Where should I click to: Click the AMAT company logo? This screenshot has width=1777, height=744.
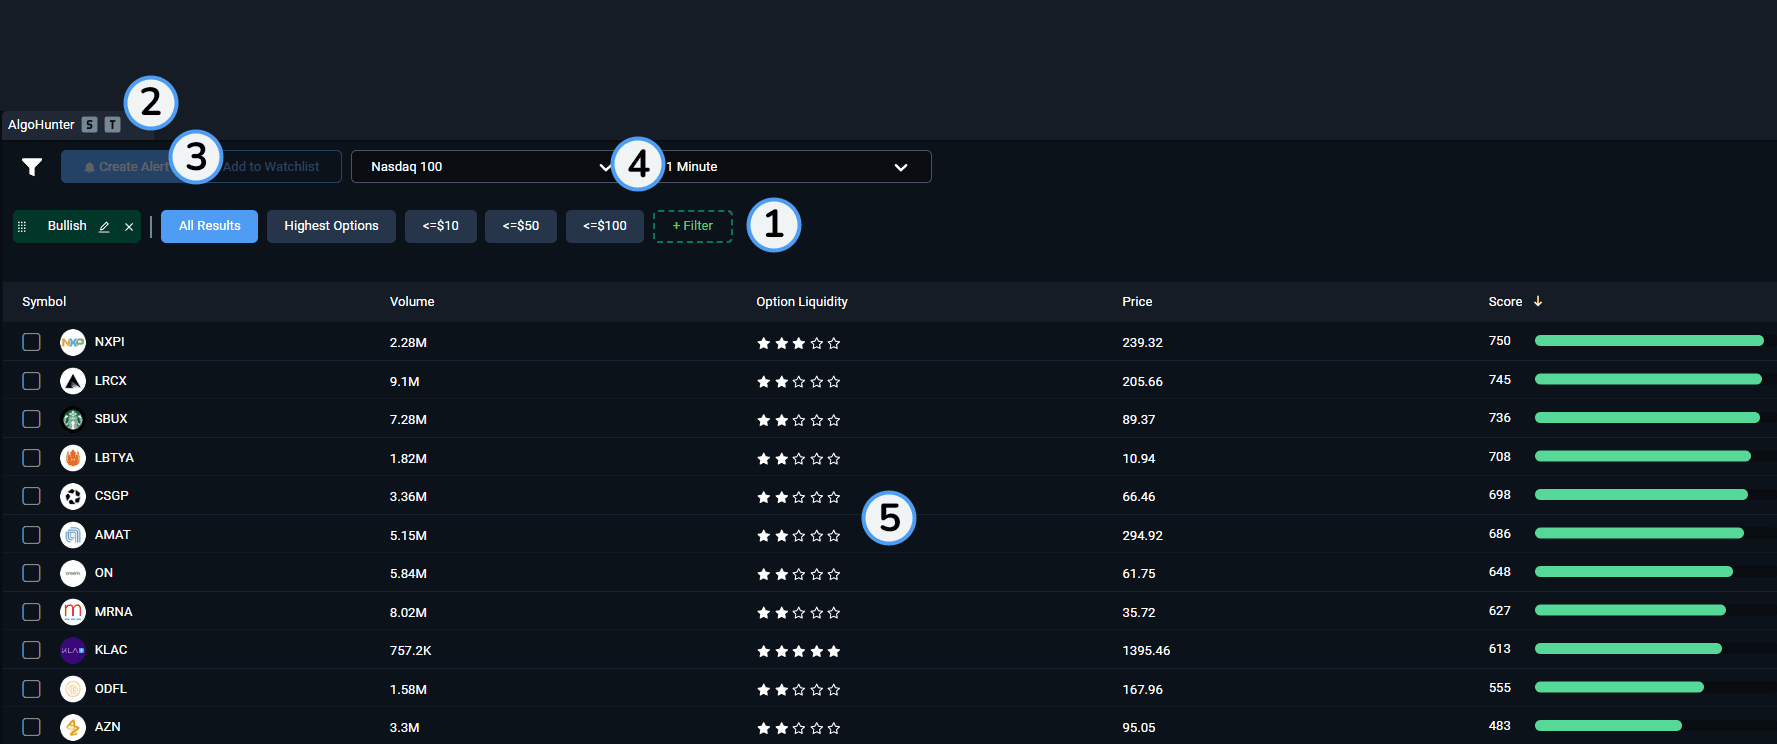click(x=73, y=535)
